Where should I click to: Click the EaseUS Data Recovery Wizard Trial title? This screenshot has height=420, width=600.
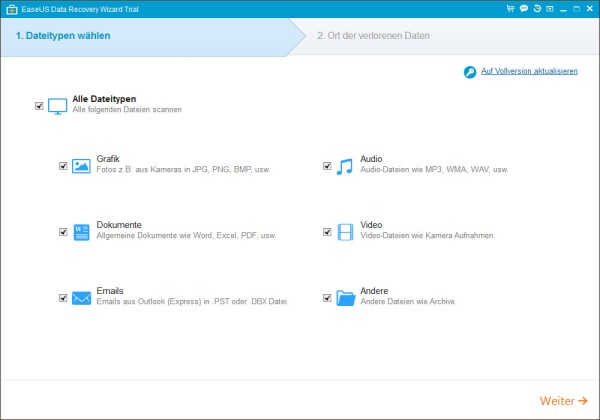click(x=80, y=9)
